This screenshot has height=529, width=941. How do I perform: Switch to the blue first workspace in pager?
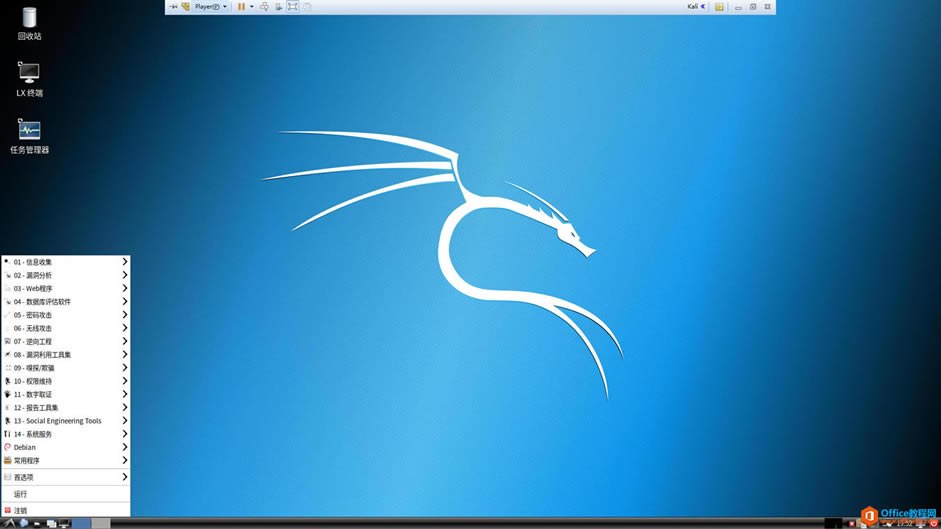tap(82, 524)
